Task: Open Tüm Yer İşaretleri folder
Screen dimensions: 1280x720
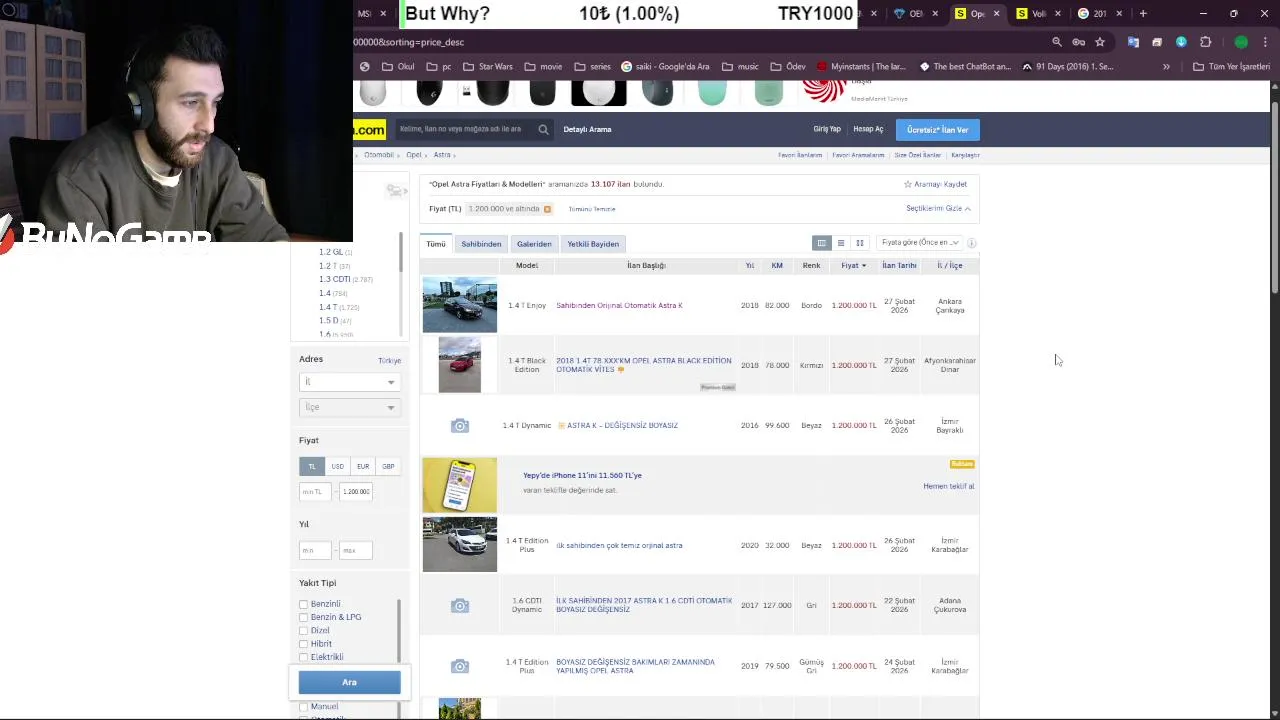Action: coord(1231,66)
